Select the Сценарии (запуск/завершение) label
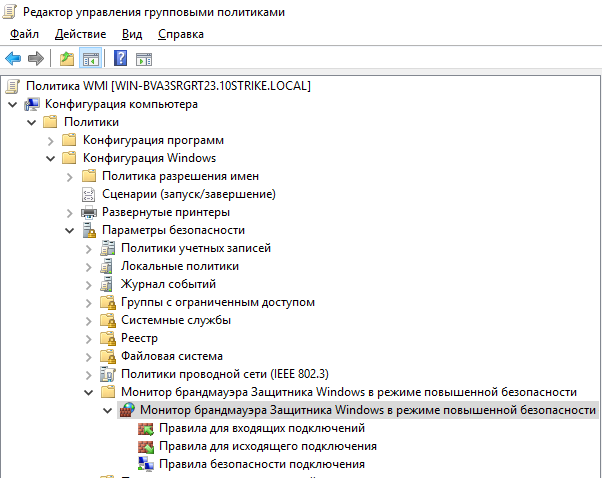Viewport: 602px width, 478px height. (x=189, y=194)
